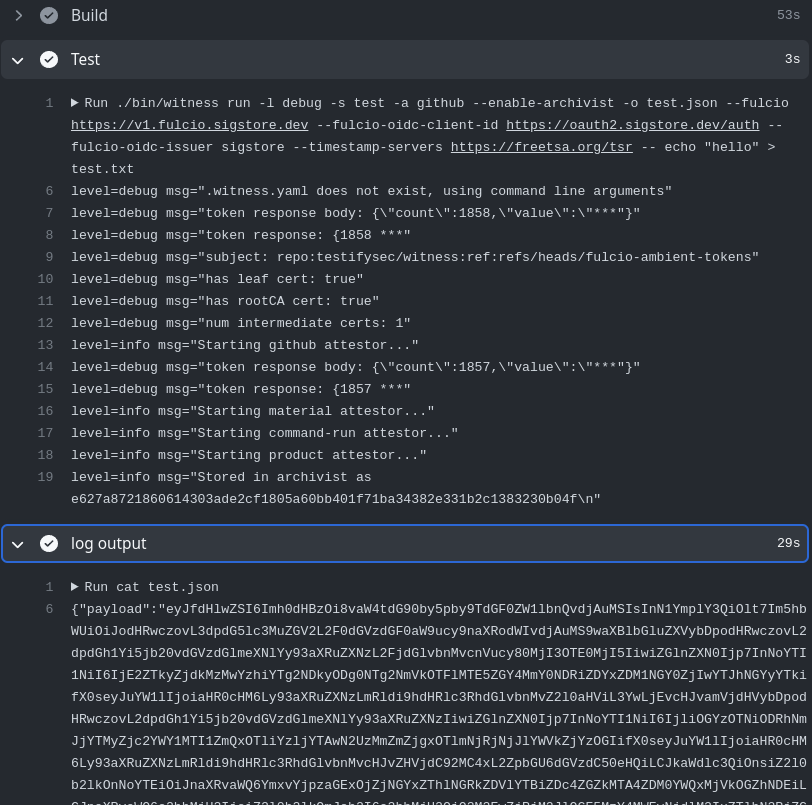Screen dimensions: 812x805
Task: Click the success check icon next to Test
Action: (x=49, y=59)
